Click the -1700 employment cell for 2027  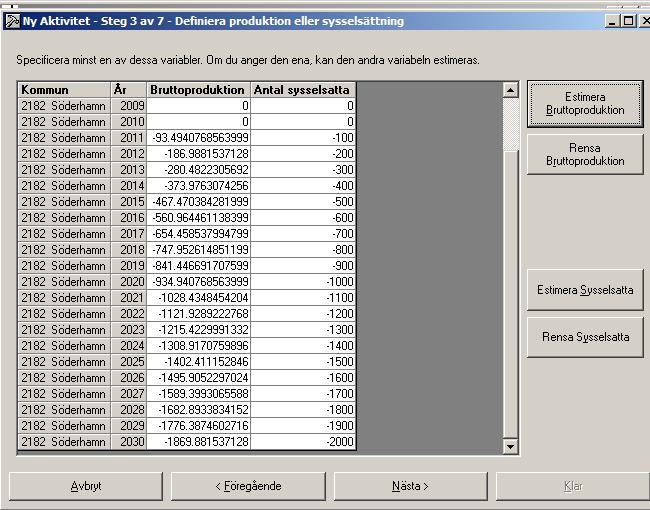click(303, 394)
